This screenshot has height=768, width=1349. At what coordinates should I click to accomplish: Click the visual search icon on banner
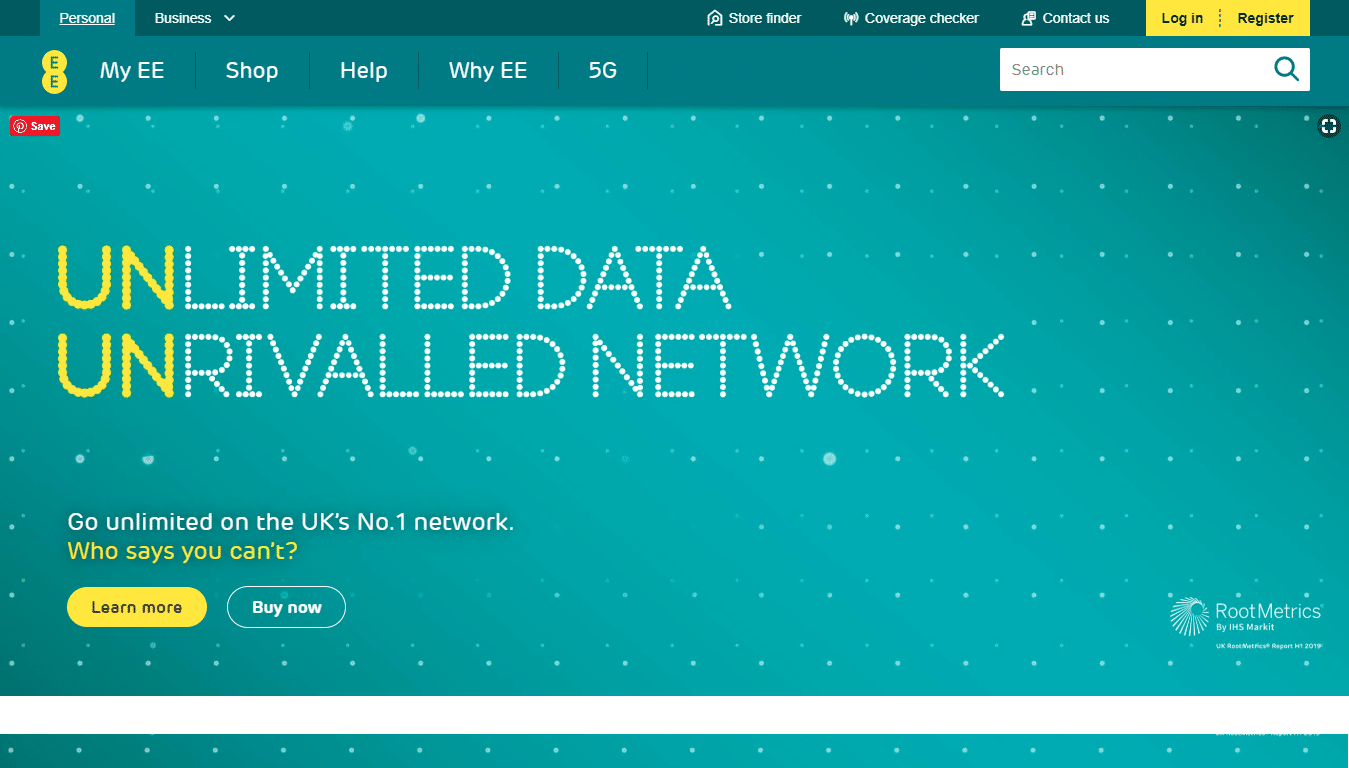pyautogui.click(x=1328, y=126)
